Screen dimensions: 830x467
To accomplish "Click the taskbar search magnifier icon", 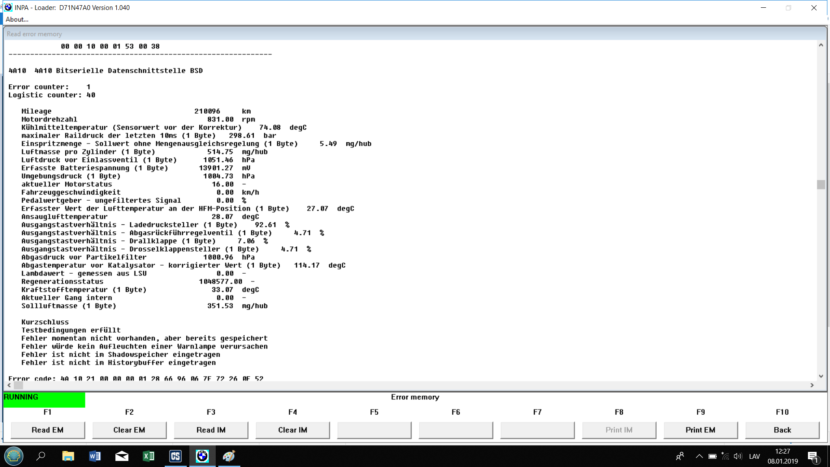I will click(x=41, y=455).
